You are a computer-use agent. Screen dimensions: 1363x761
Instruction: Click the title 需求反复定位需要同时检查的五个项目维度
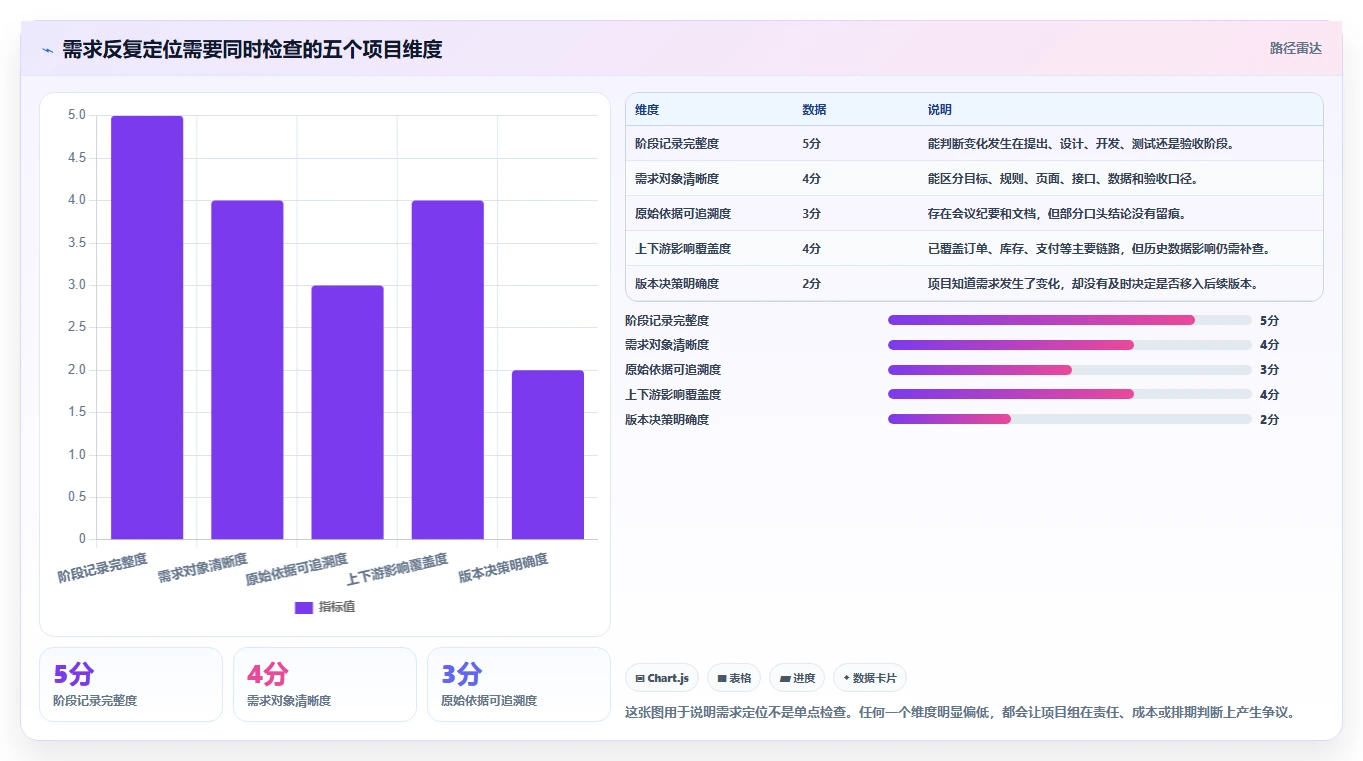tap(252, 49)
